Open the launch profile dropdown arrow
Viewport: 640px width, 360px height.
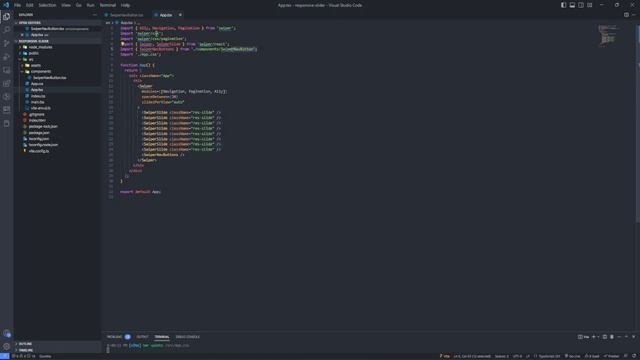(598, 337)
